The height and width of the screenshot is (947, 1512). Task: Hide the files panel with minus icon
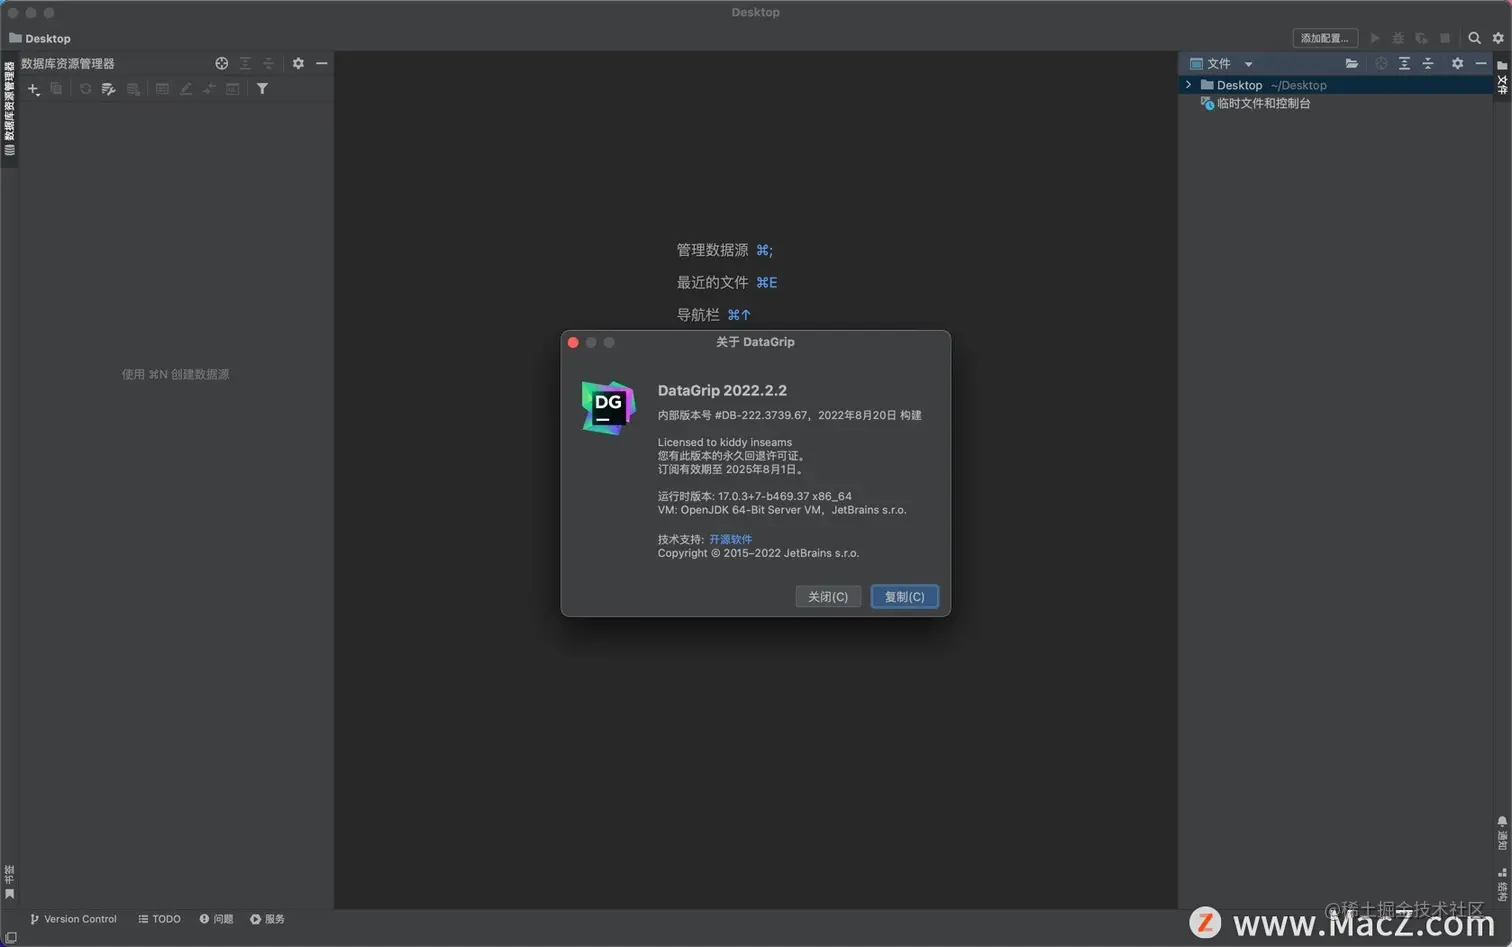pyautogui.click(x=1481, y=63)
